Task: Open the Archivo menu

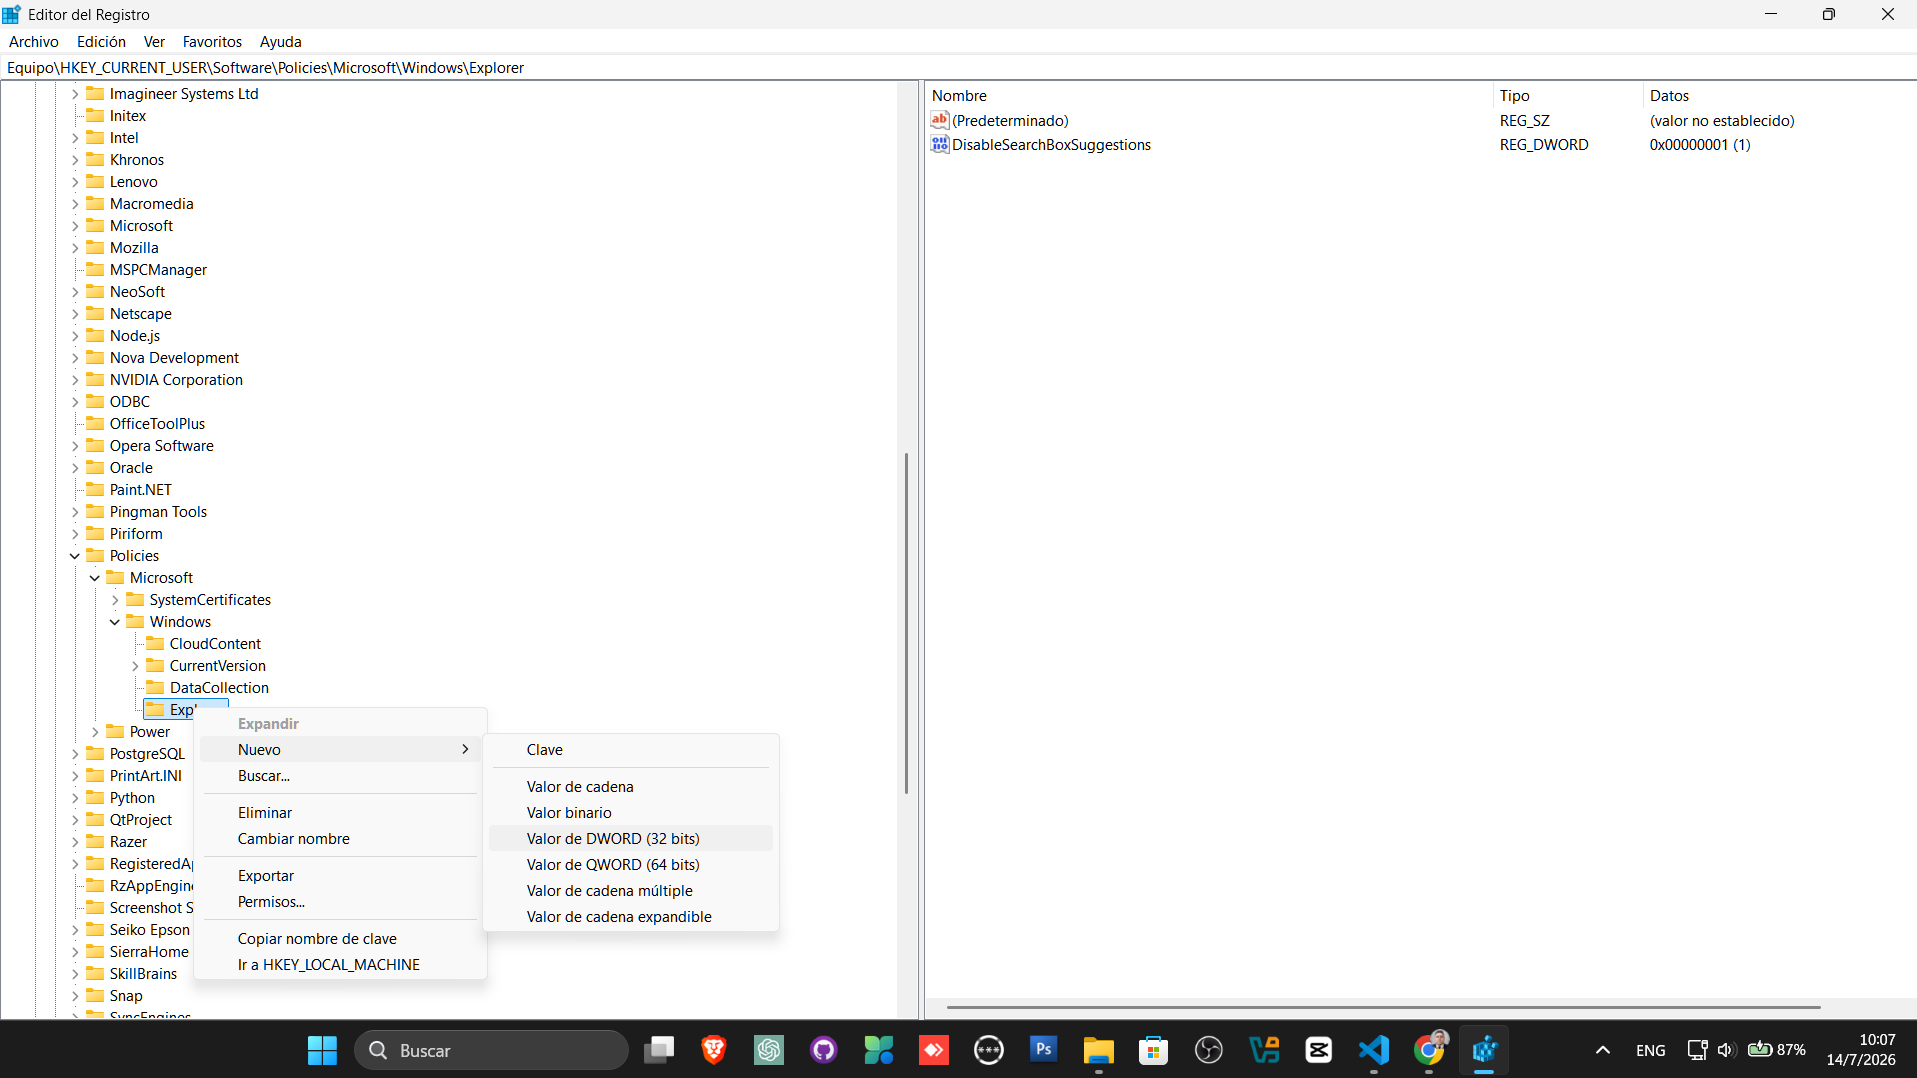Action: (x=34, y=41)
